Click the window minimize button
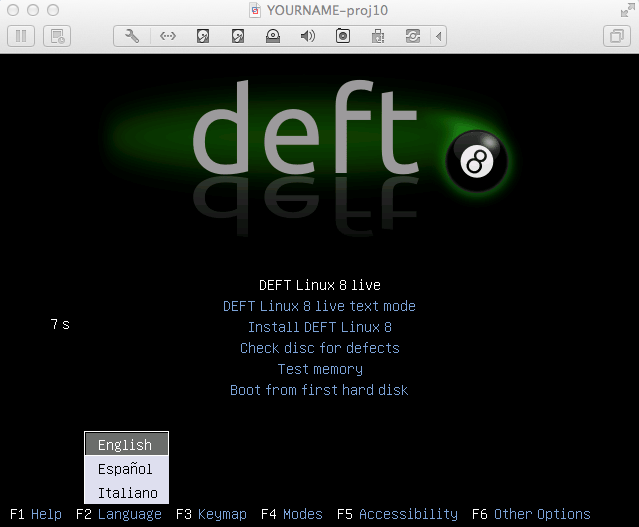 click(33, 10)
